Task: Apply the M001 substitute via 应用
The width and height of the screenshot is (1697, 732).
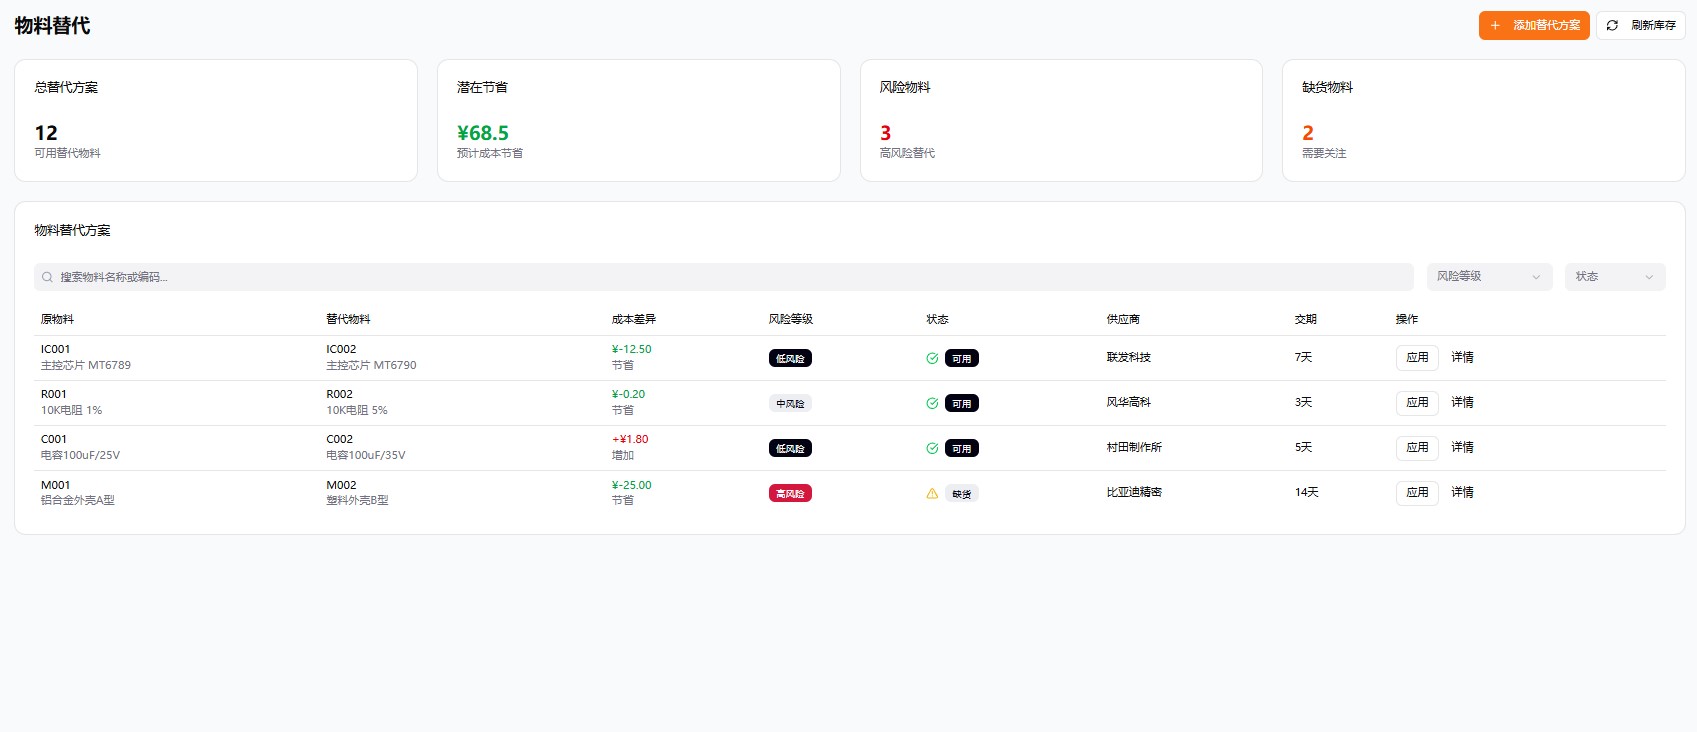Action: tap(1417, 492)
